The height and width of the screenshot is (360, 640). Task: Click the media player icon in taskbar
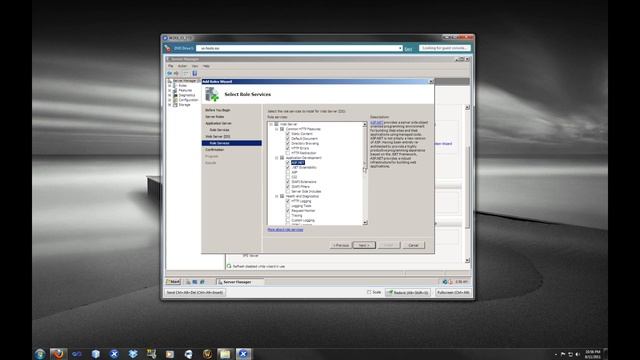pos(169,354)
